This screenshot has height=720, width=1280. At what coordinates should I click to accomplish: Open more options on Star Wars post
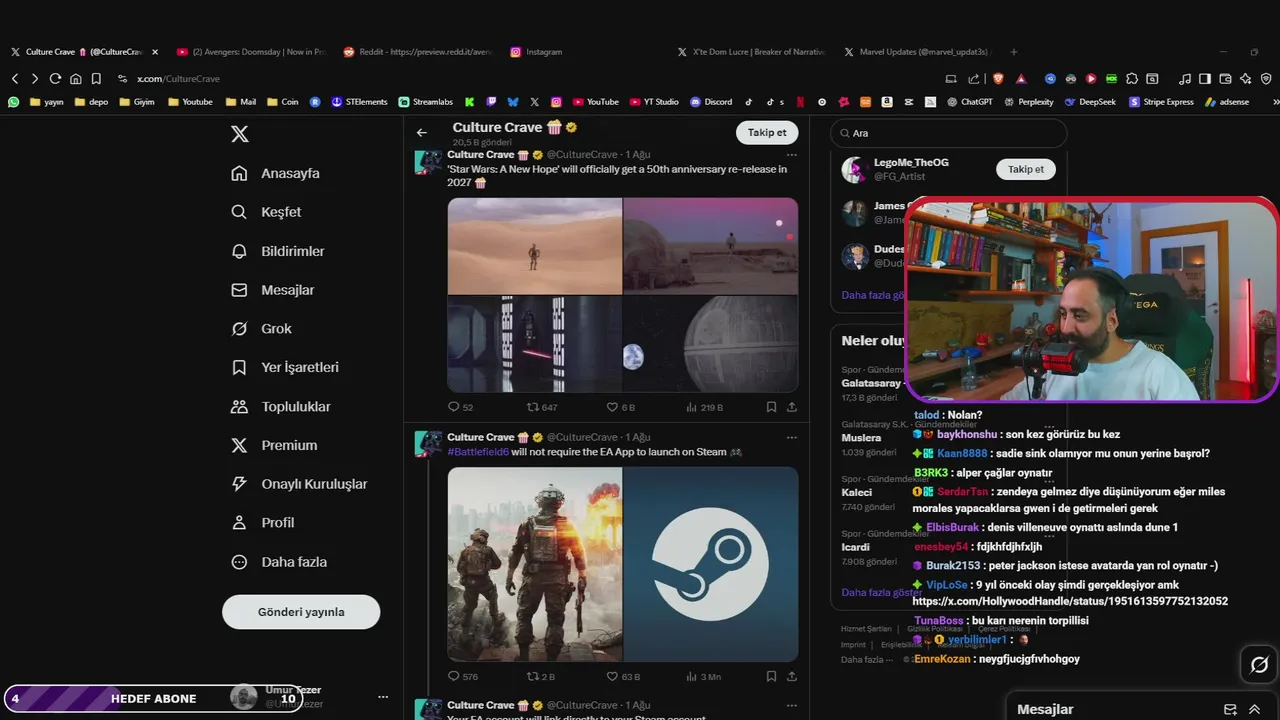[792, 155]
